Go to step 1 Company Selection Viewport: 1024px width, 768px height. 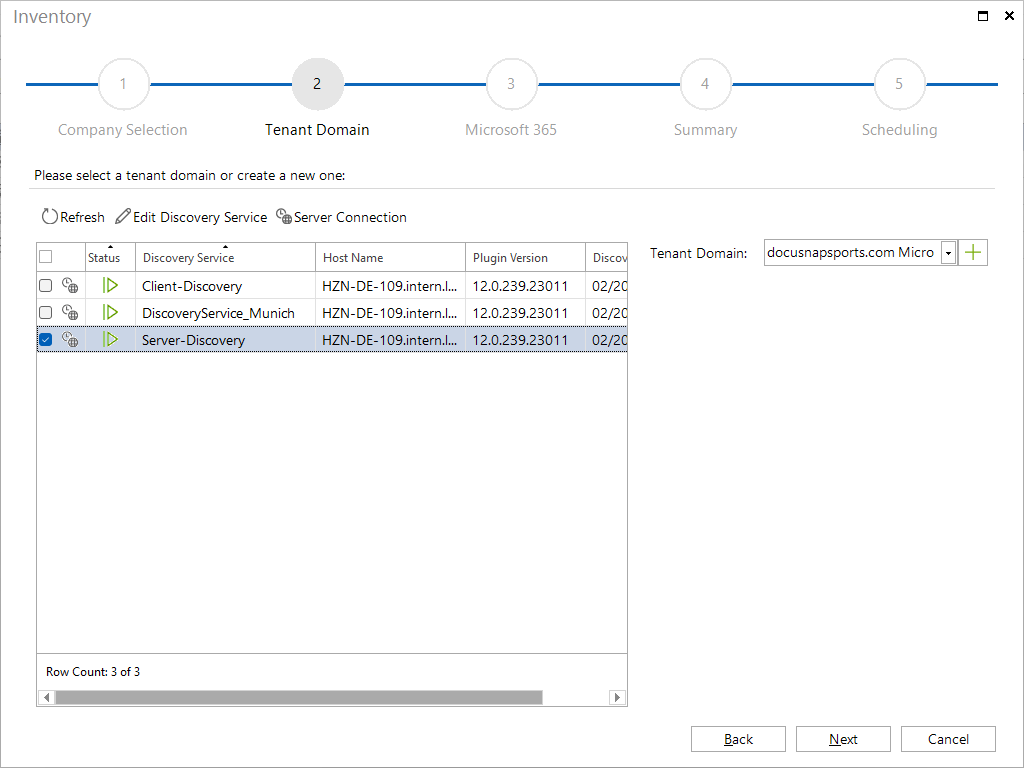point(123,84)
